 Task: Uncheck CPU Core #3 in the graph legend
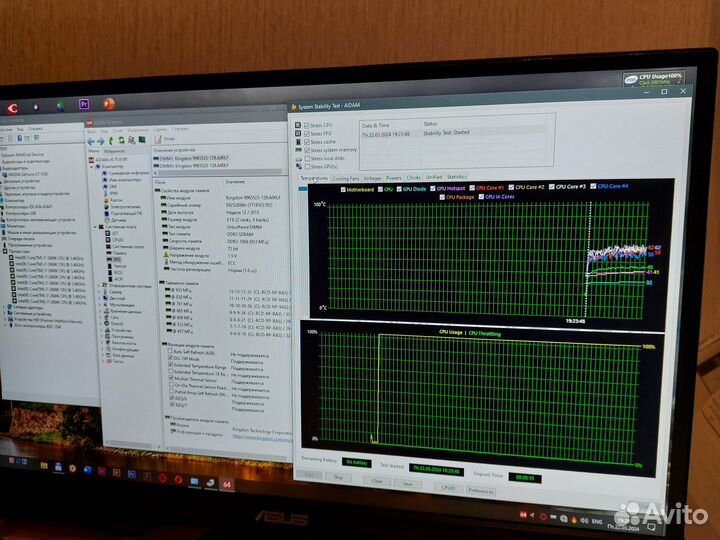tap(551, 187)
